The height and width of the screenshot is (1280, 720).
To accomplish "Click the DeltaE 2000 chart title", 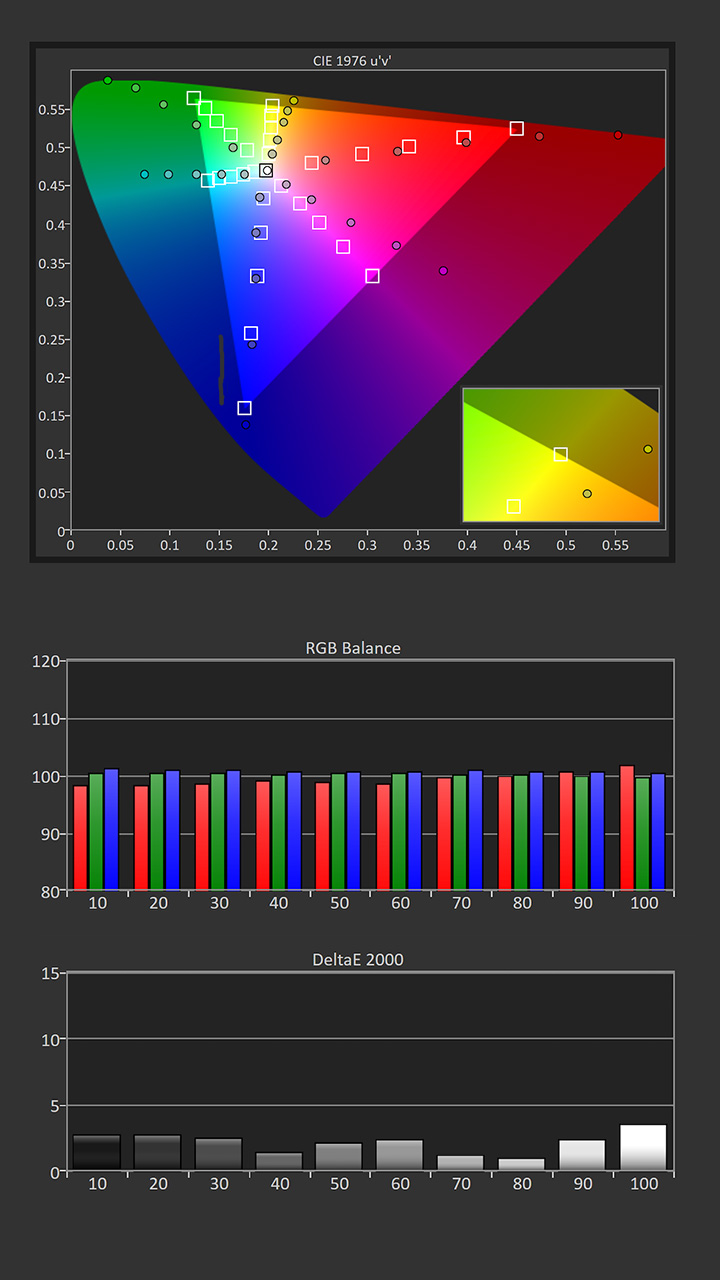I will point(358,960).
